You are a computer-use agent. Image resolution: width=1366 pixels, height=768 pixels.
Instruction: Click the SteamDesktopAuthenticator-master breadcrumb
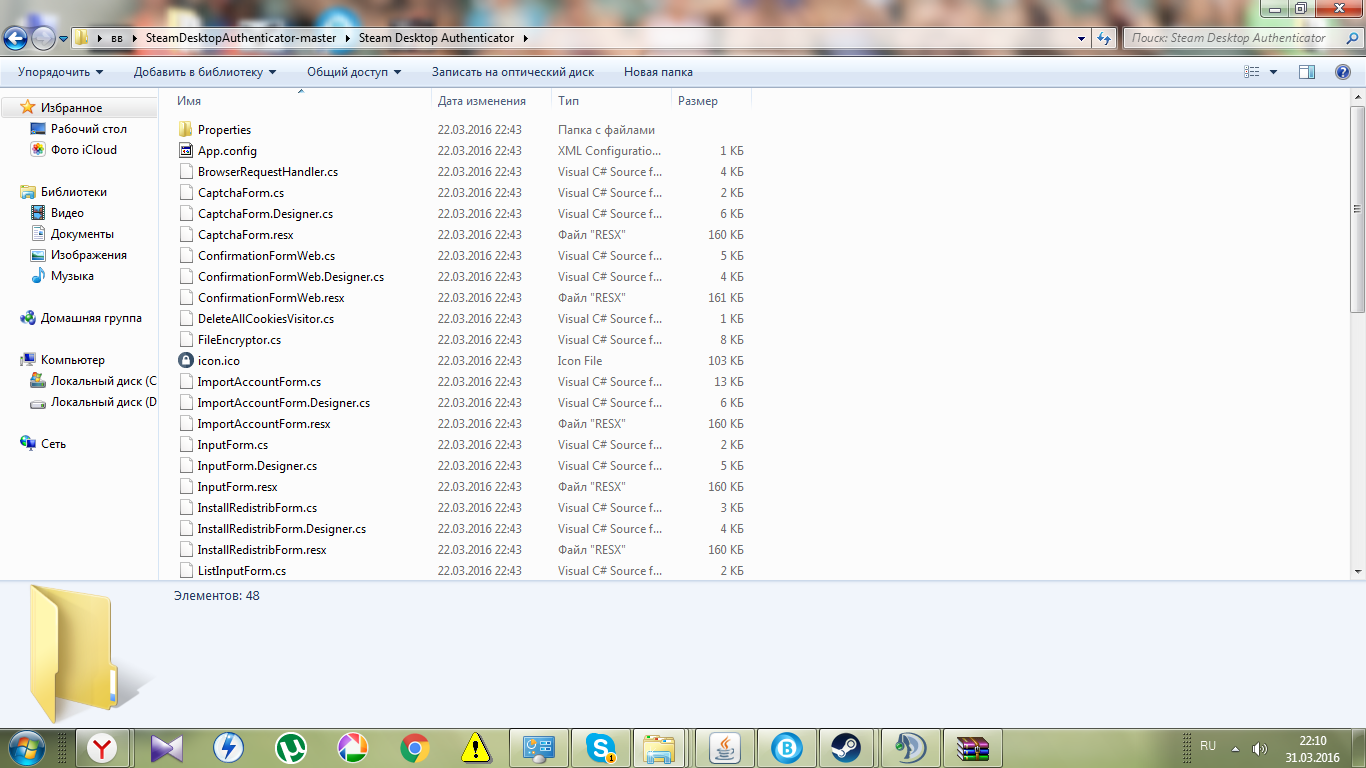pyautogui.click(x=241, y=38)
